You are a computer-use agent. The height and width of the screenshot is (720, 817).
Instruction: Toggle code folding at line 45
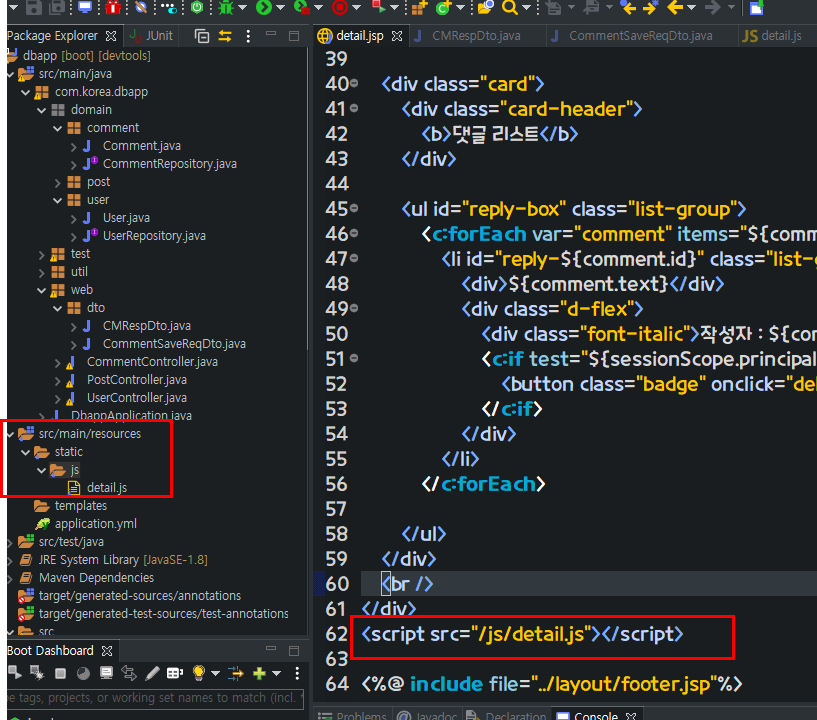[354, 208]
